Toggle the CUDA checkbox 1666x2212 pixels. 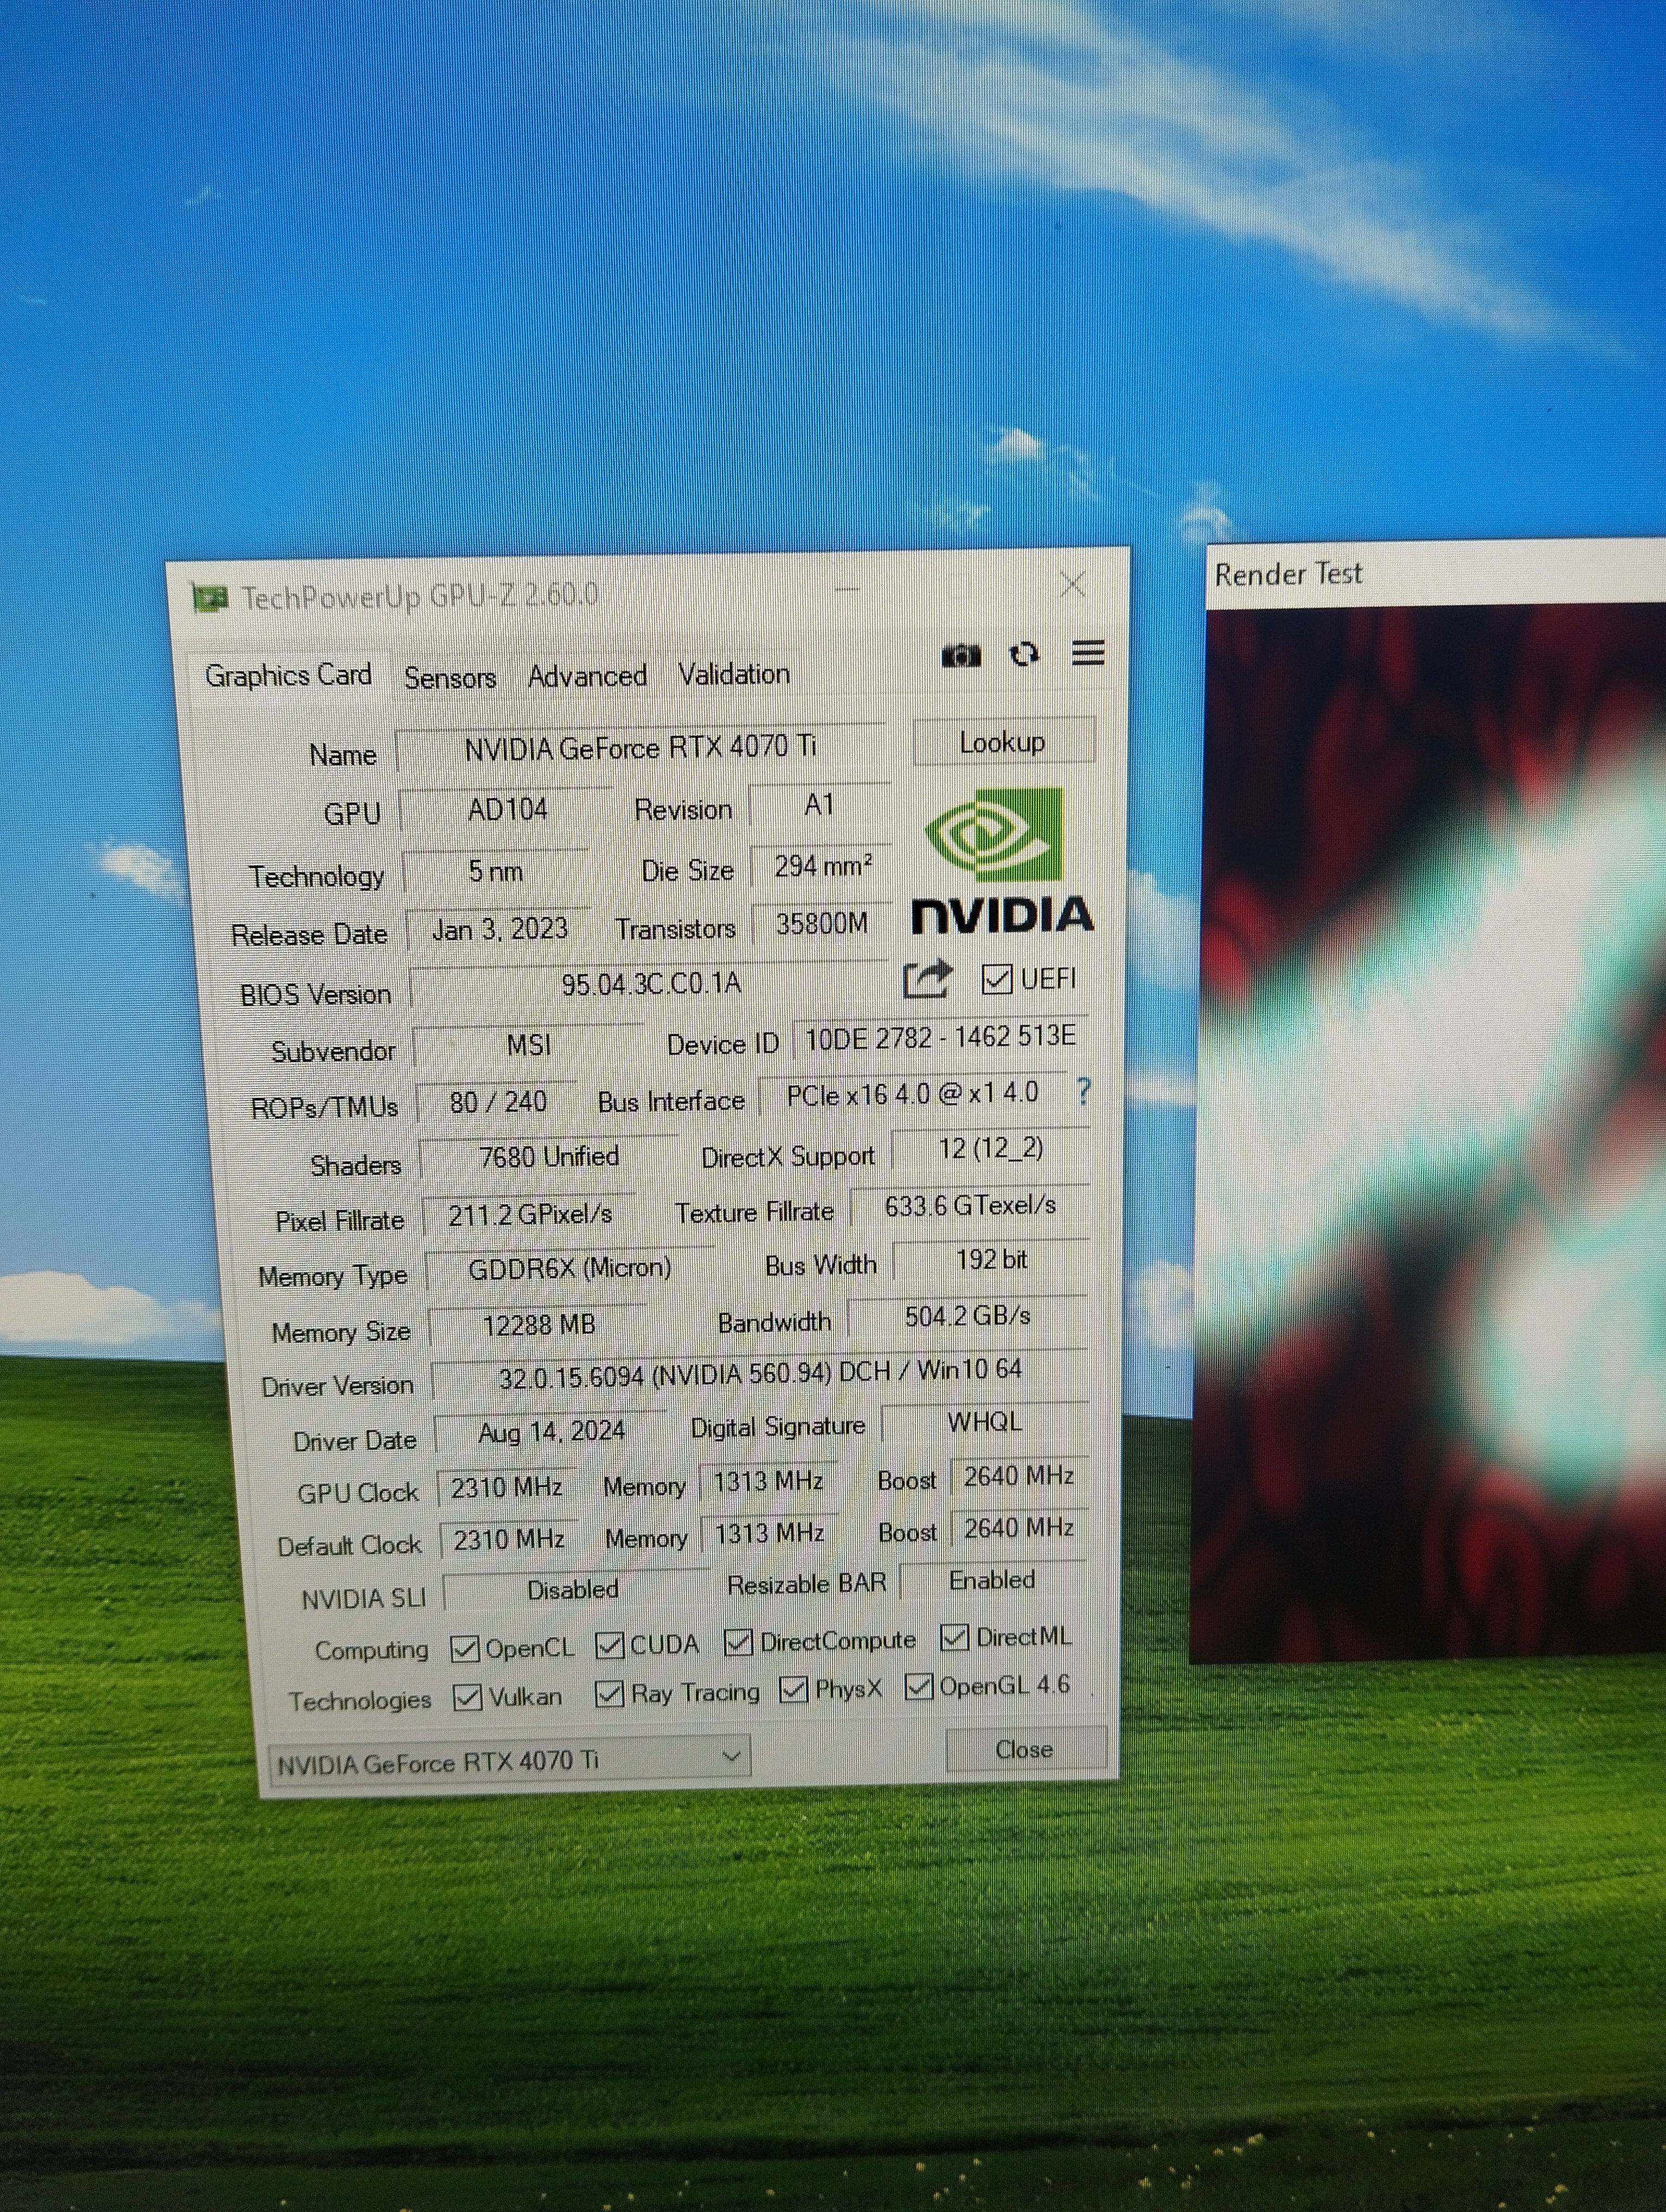click(609, 1646)
